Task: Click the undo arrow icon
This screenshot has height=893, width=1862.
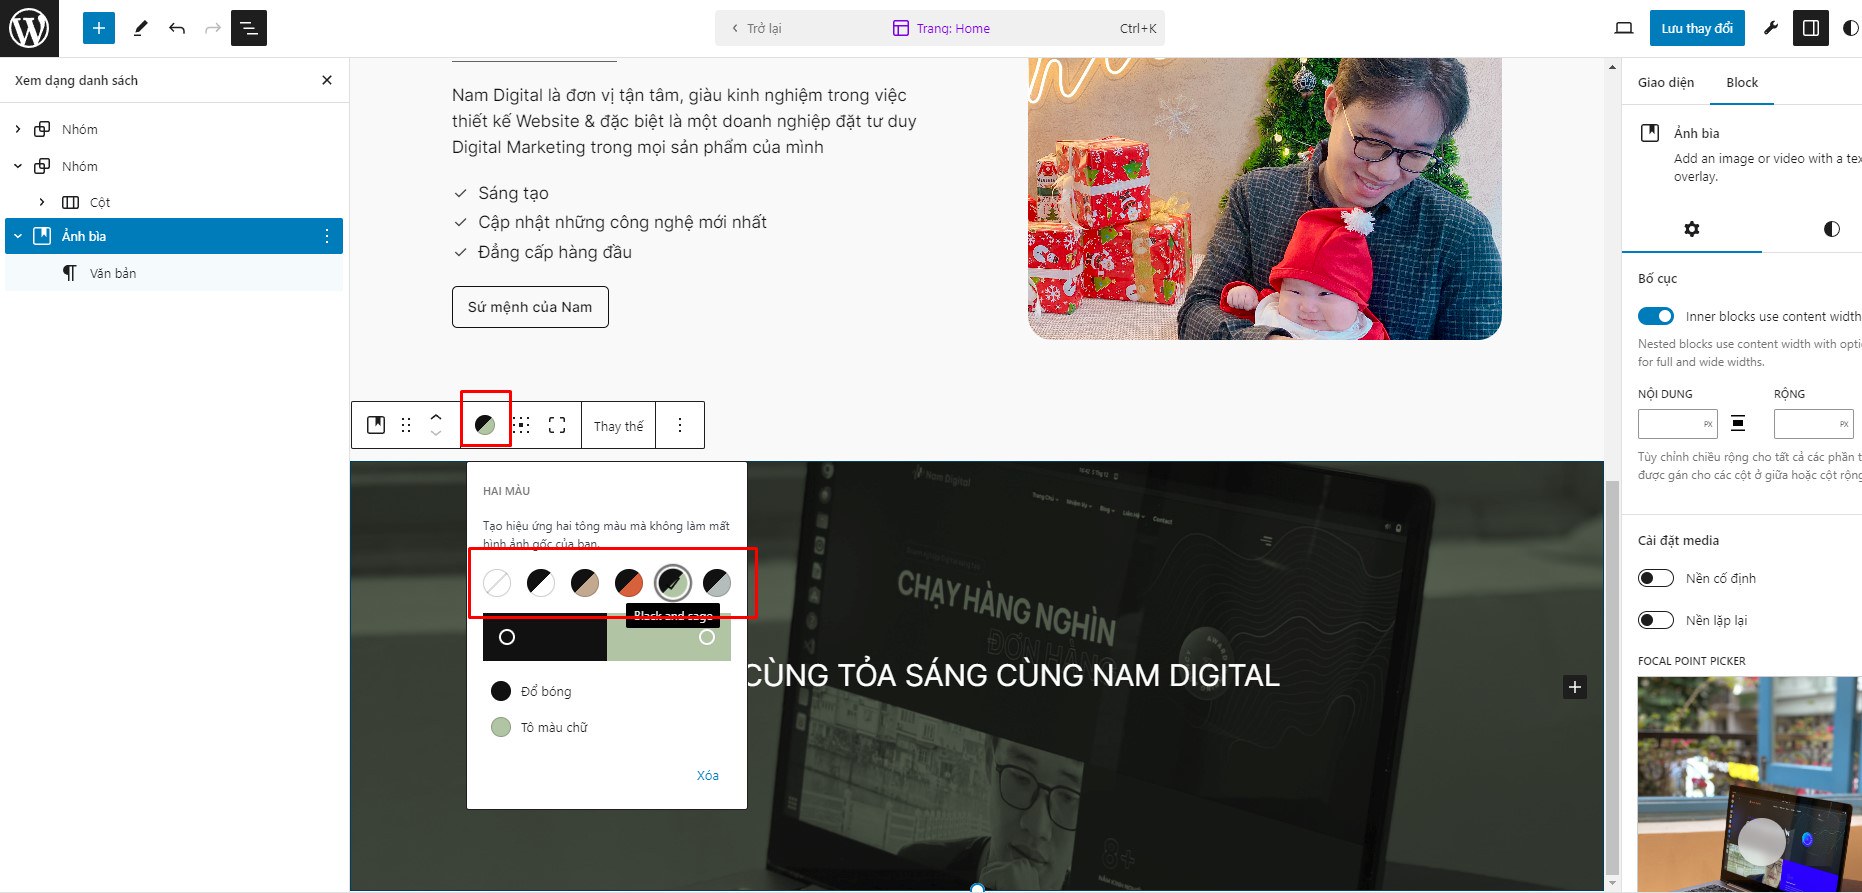Action: click(x=177, y=28)
